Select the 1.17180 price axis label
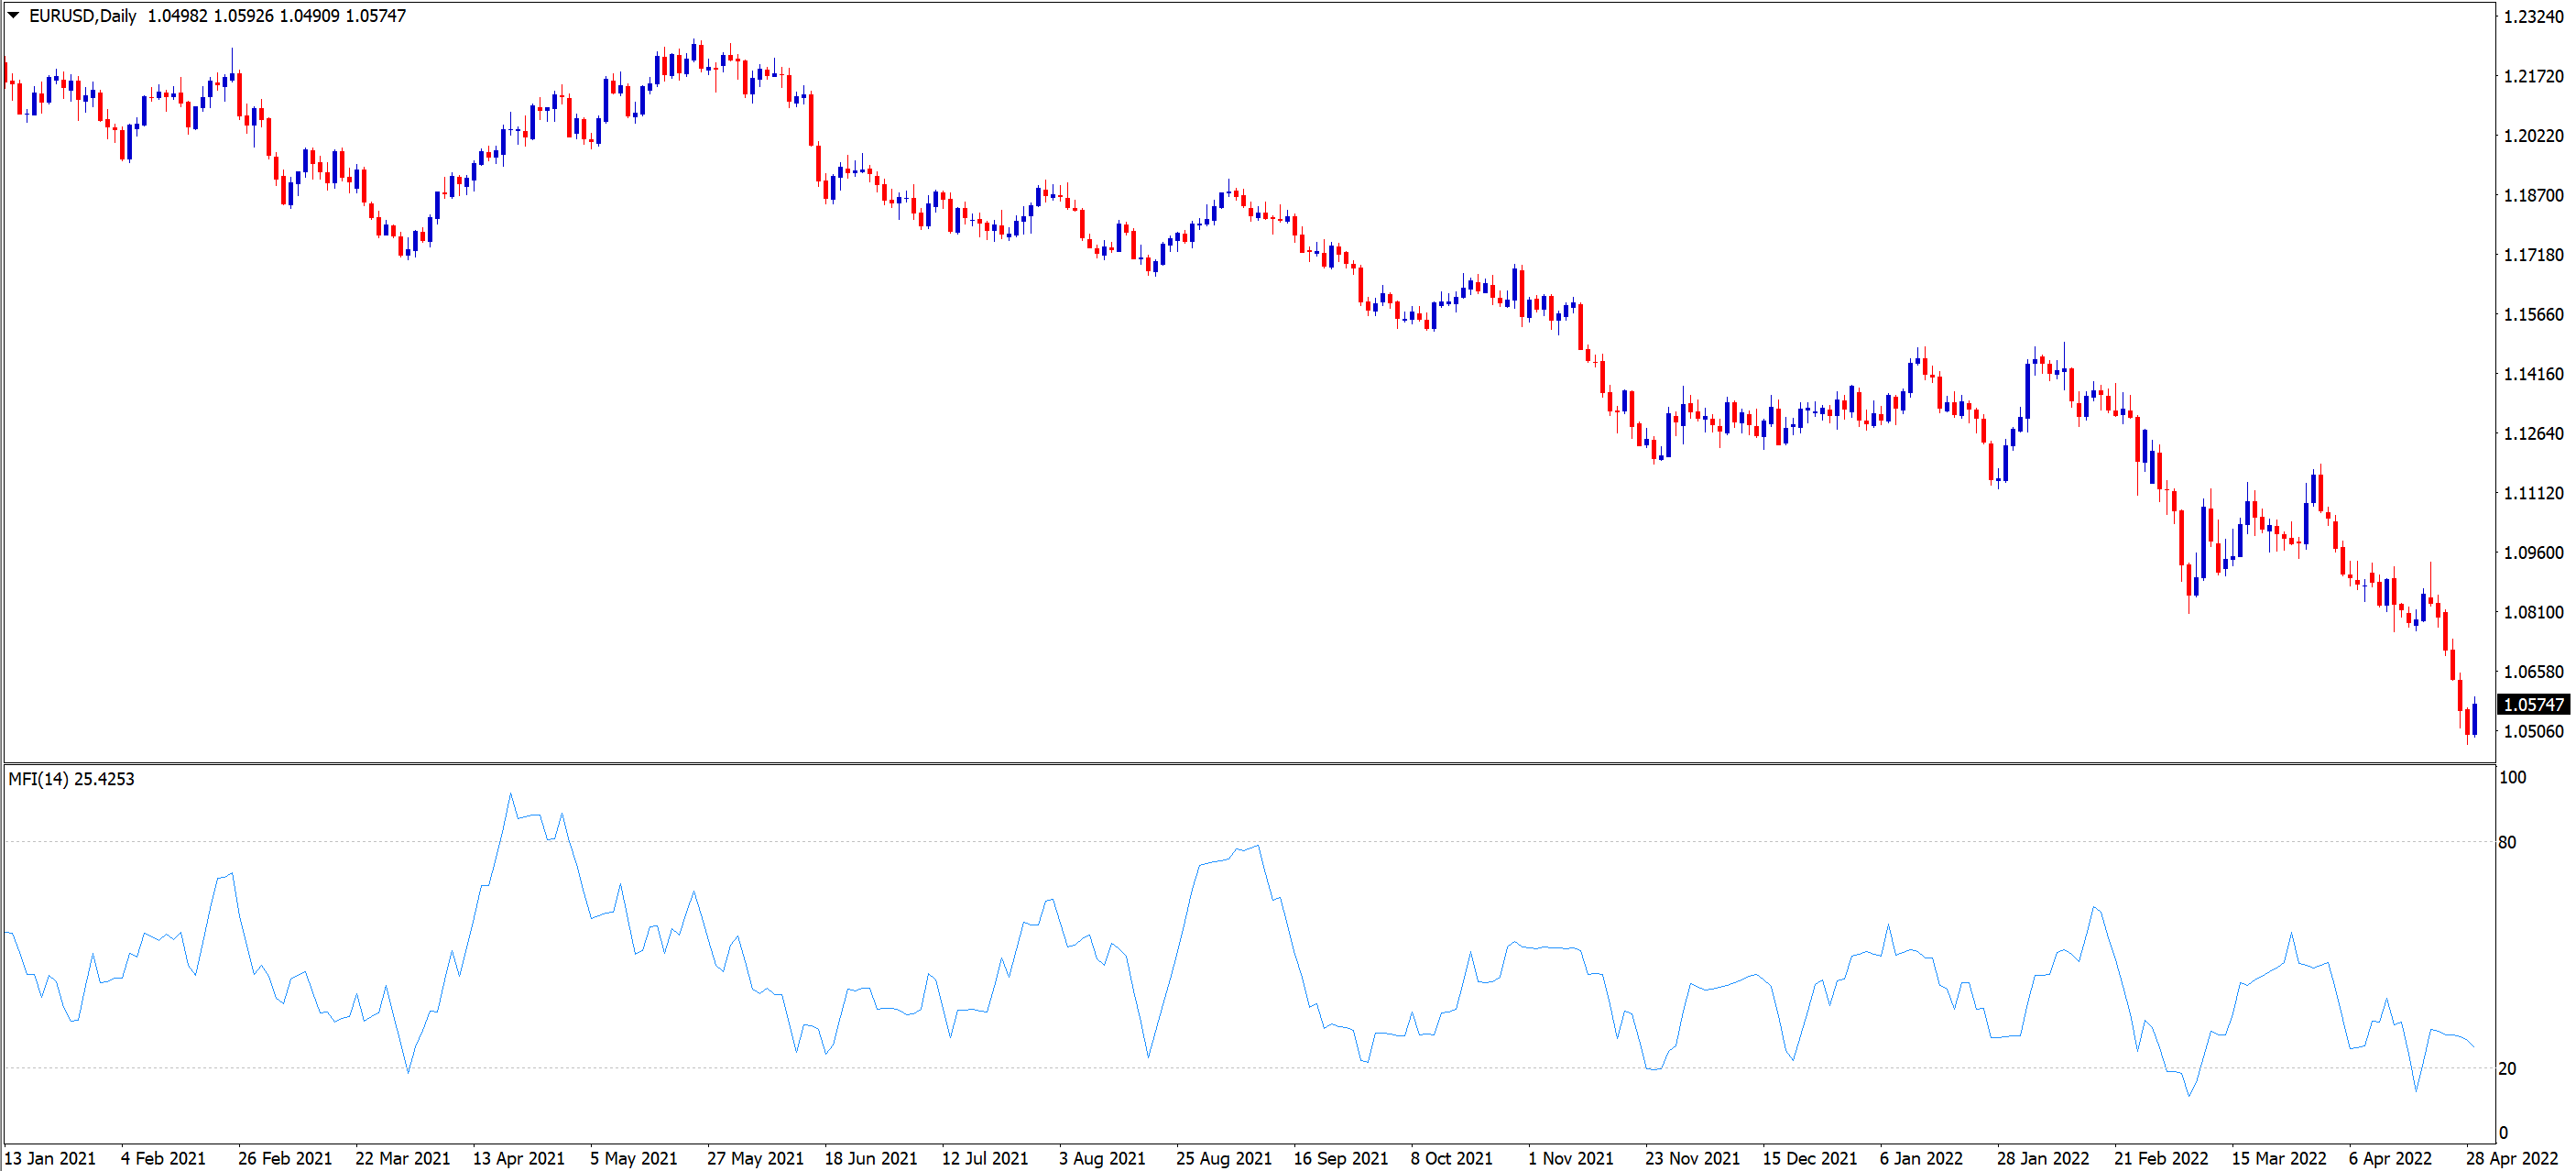The height and width of the screenshot is (1171, 2576). tap(2533, 255)
